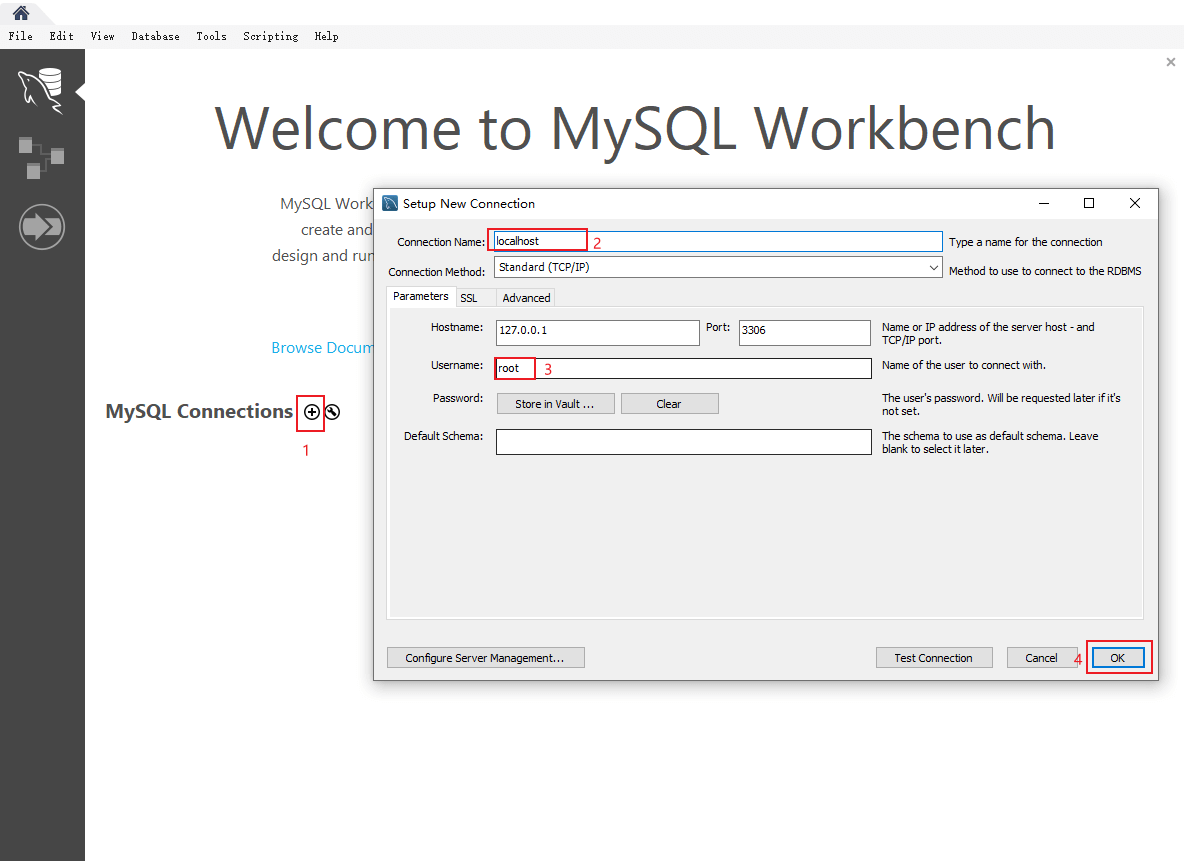
Task: Open the Migration wizard sidebar icon
Action: [x=42, y=227]
